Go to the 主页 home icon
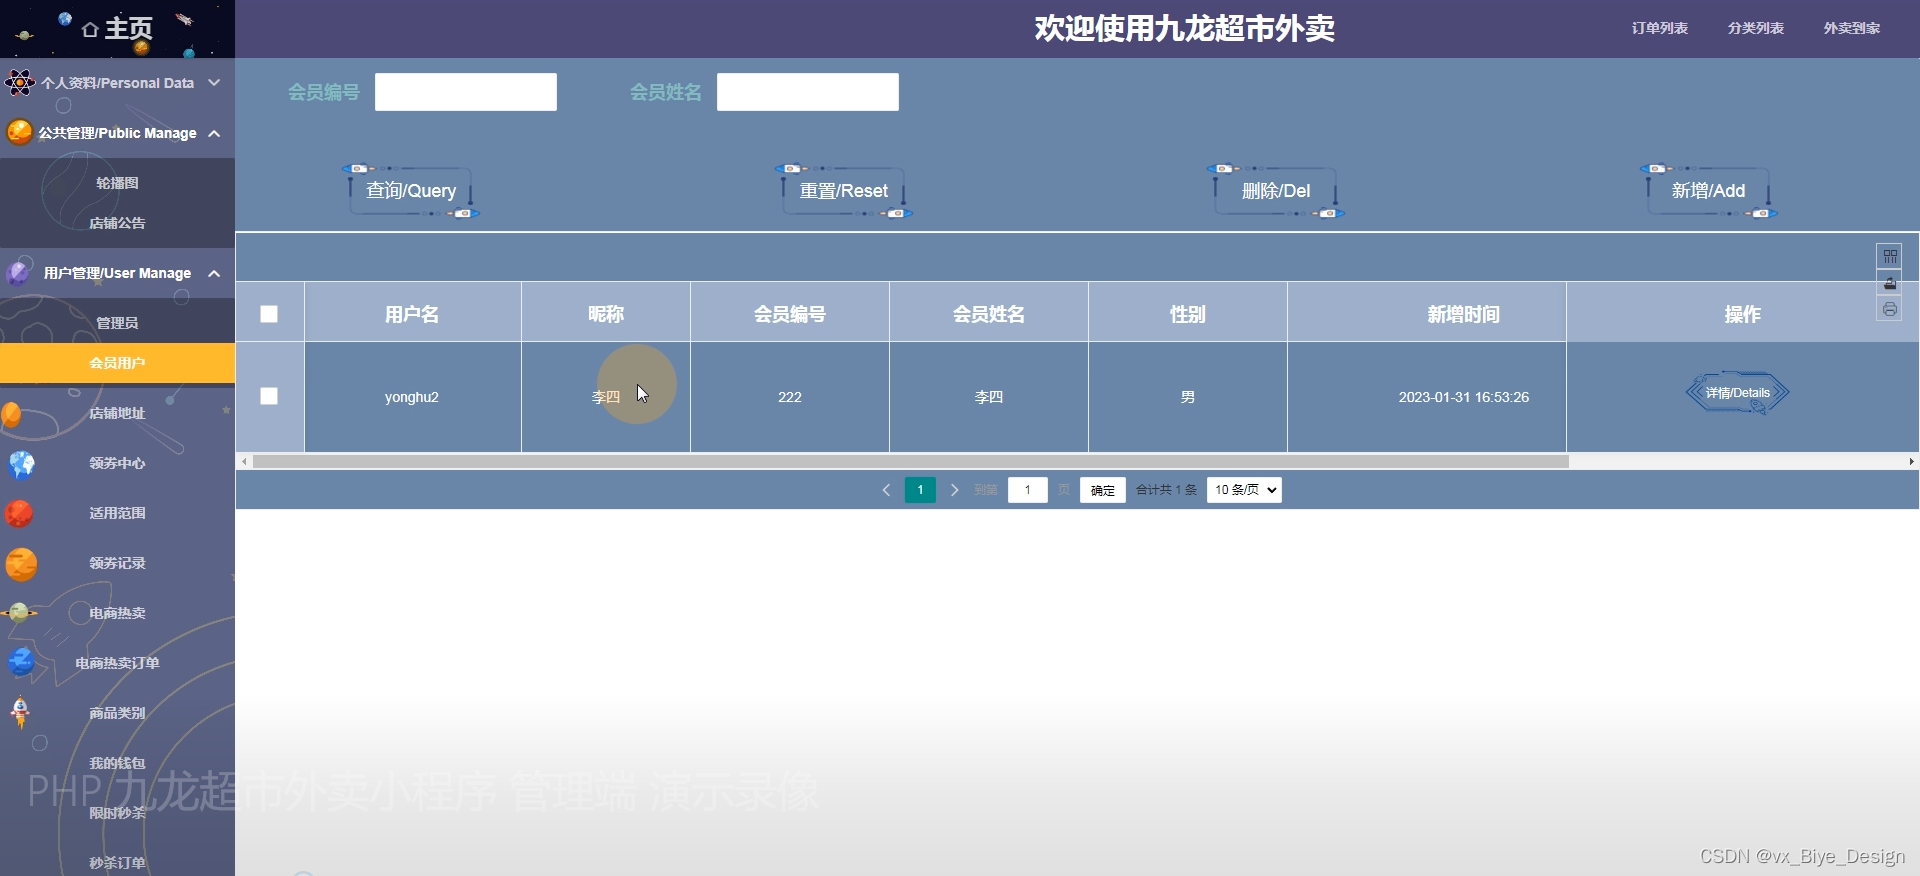Image resolution: width=1920 pixels, height=876 pixels. [90, 29]
